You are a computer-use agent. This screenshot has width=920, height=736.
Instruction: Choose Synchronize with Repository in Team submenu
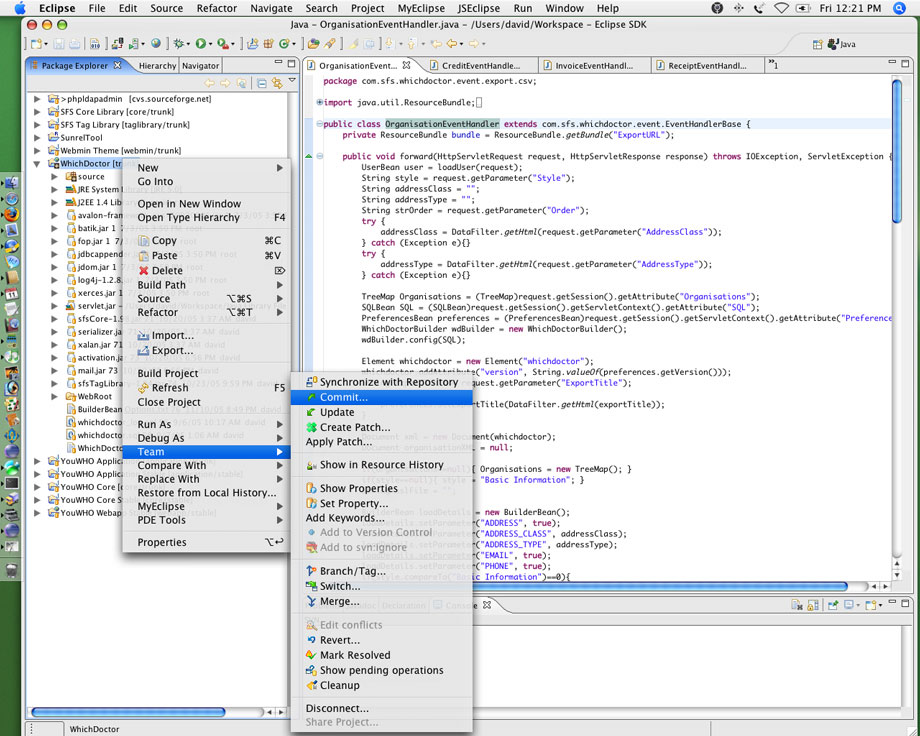coord(381,382)
